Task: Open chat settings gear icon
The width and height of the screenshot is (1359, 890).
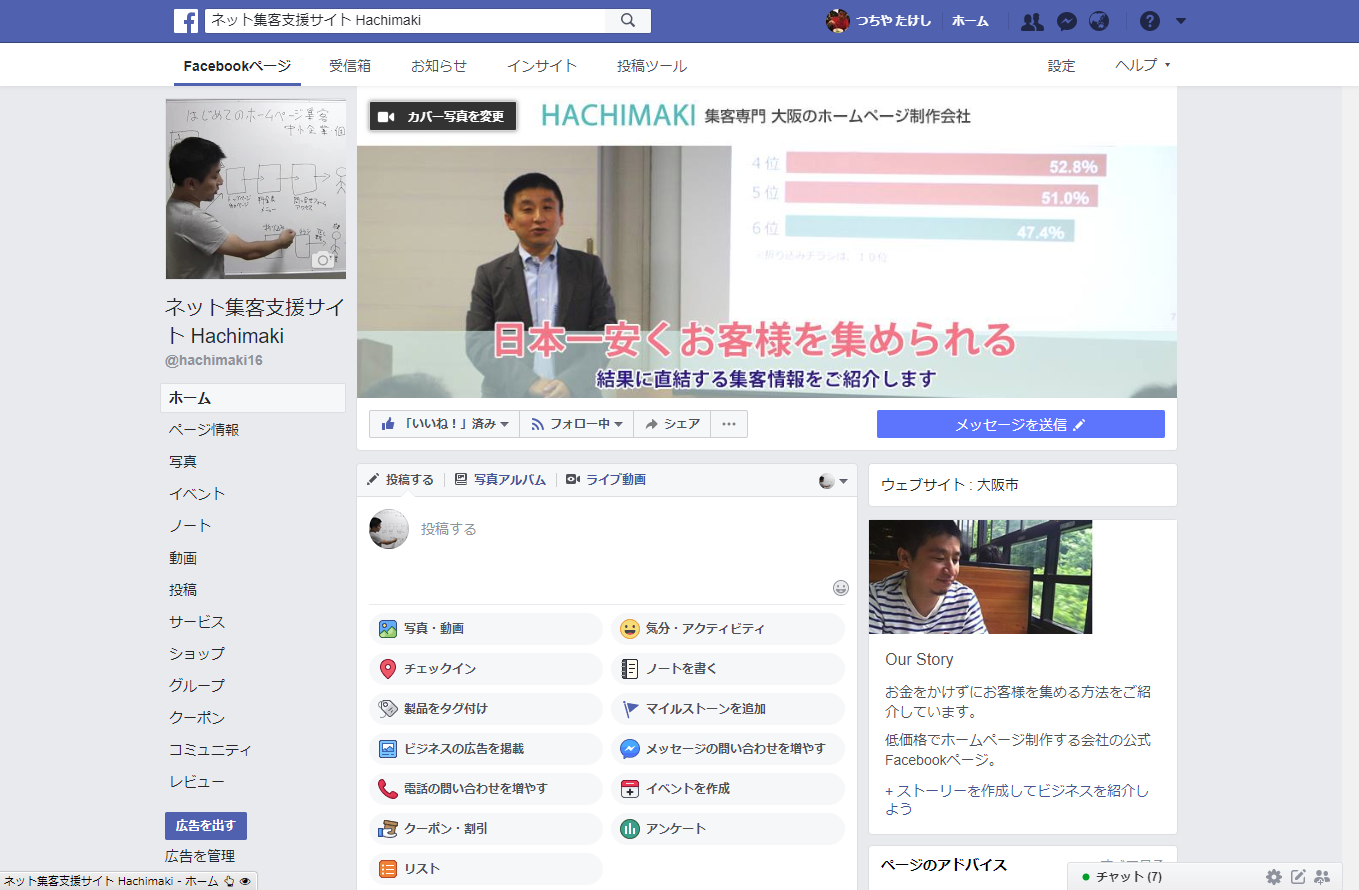Action: [1273, 877]
